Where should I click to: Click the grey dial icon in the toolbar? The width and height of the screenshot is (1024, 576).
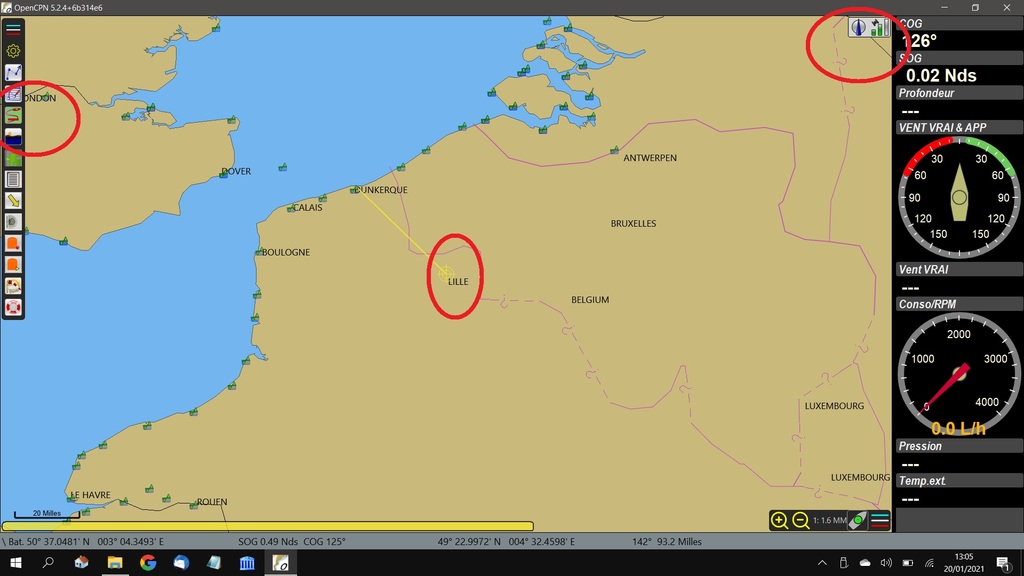click(x=13, y=222)
